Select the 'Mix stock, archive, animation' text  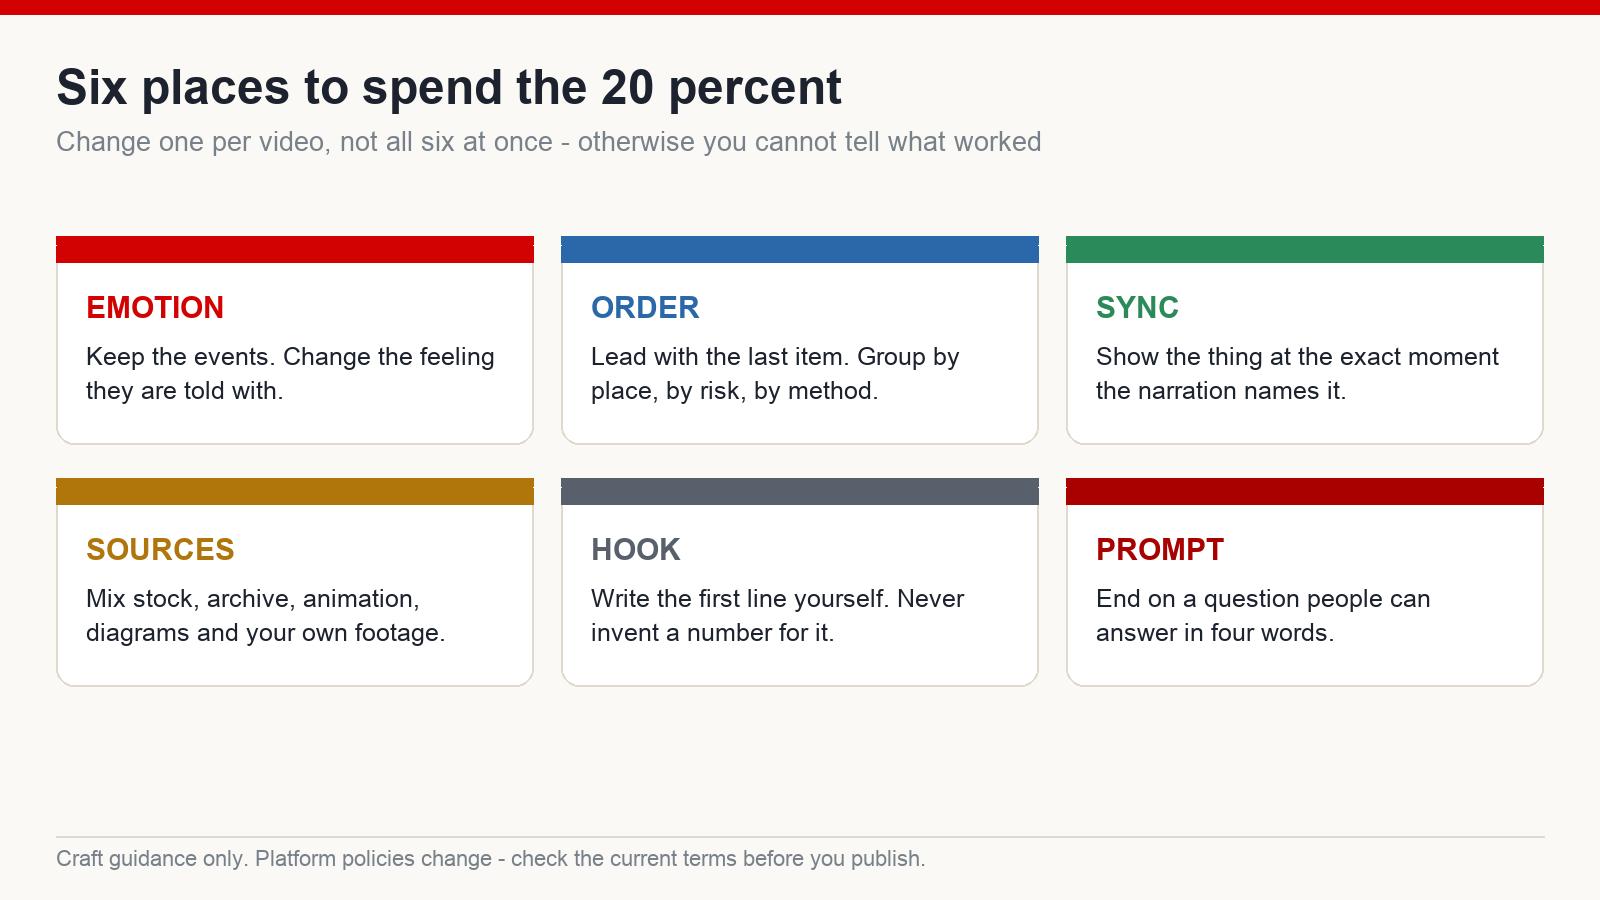pyautogui.click(x=266, y=616)
